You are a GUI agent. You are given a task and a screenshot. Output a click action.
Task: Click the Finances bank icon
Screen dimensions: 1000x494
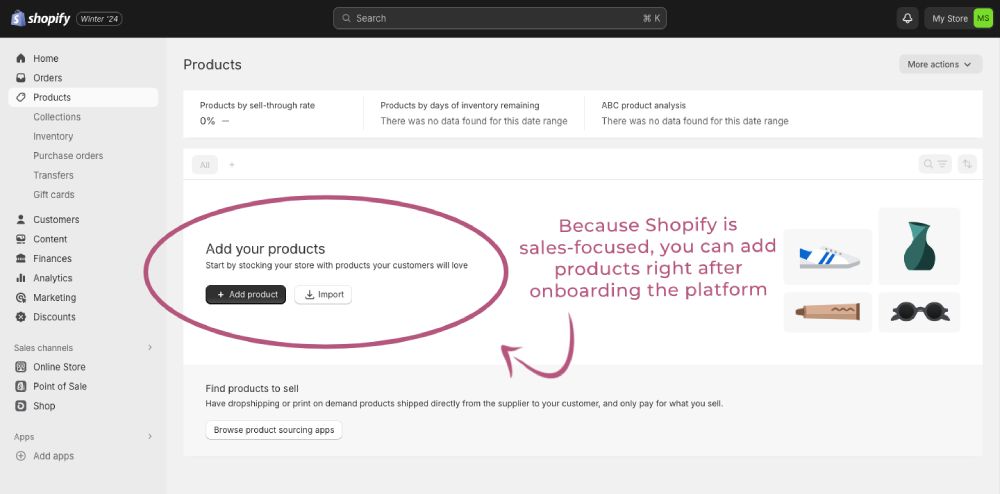click(21, 258)
